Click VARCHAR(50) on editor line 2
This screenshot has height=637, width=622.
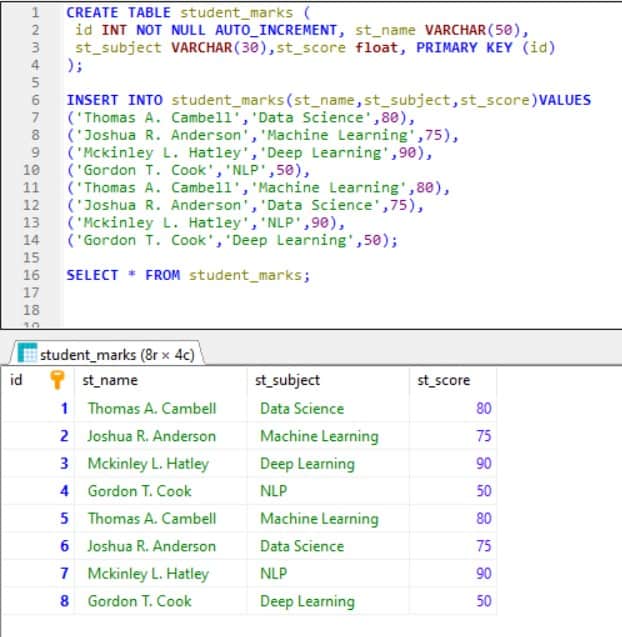click(472, 30)
